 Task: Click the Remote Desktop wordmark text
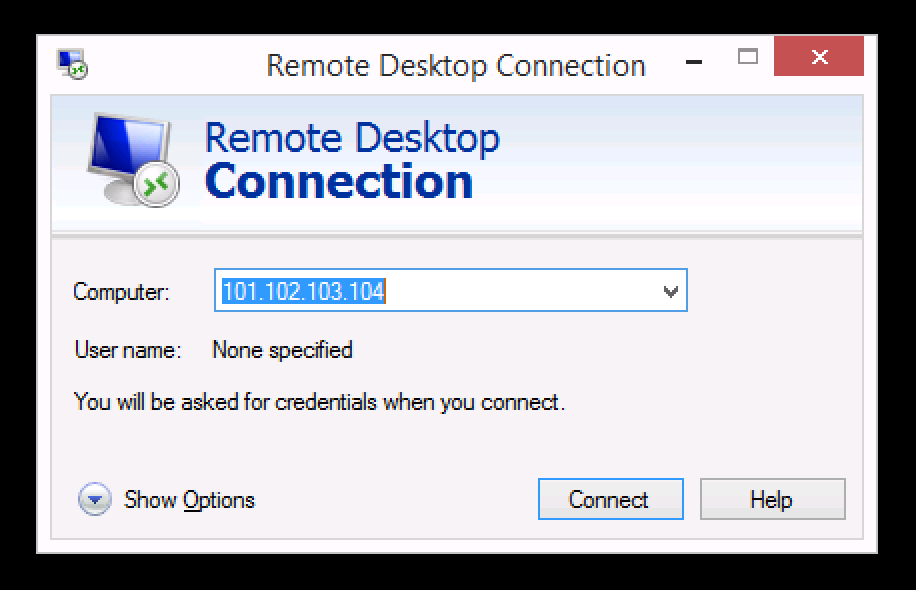[x=352, y=138]
